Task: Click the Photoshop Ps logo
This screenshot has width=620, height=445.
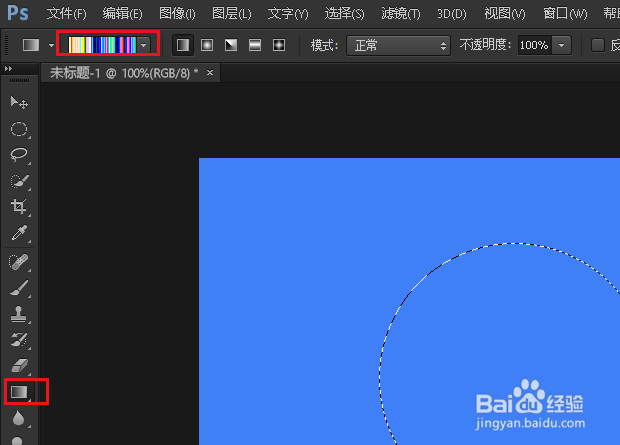Action: tap(18, 13)
